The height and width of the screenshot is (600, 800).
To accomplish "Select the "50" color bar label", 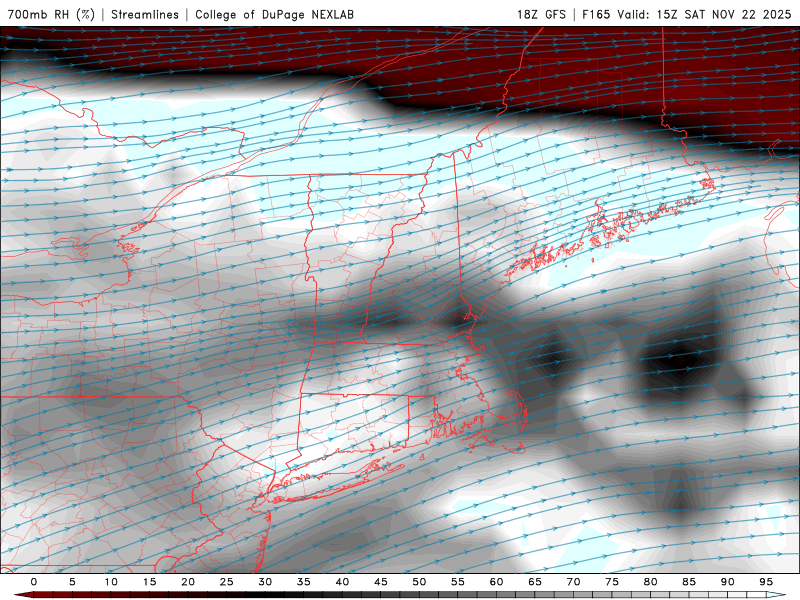I will pos(419,582).
